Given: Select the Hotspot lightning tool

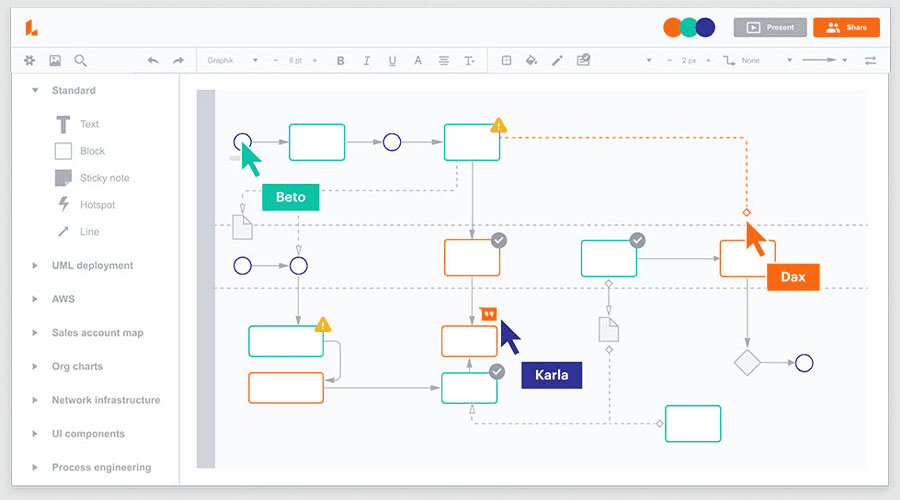Looking at the screenshot, I should [86, 204].
